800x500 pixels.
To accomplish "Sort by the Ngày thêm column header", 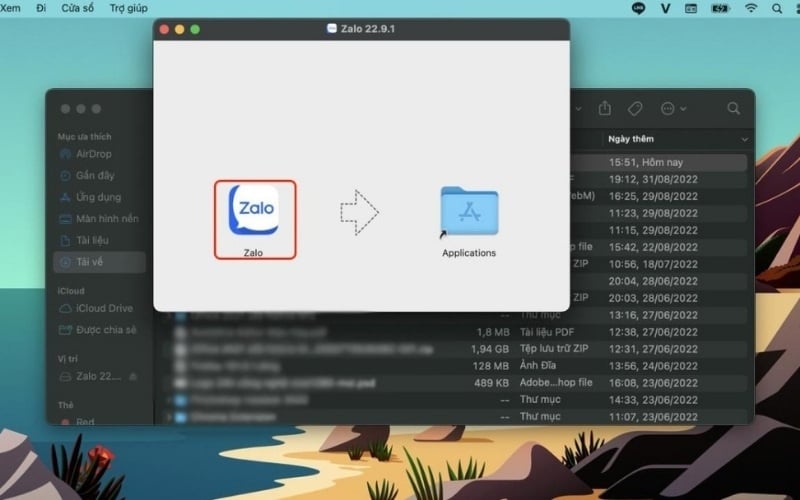I will click(x=631, y=139).
